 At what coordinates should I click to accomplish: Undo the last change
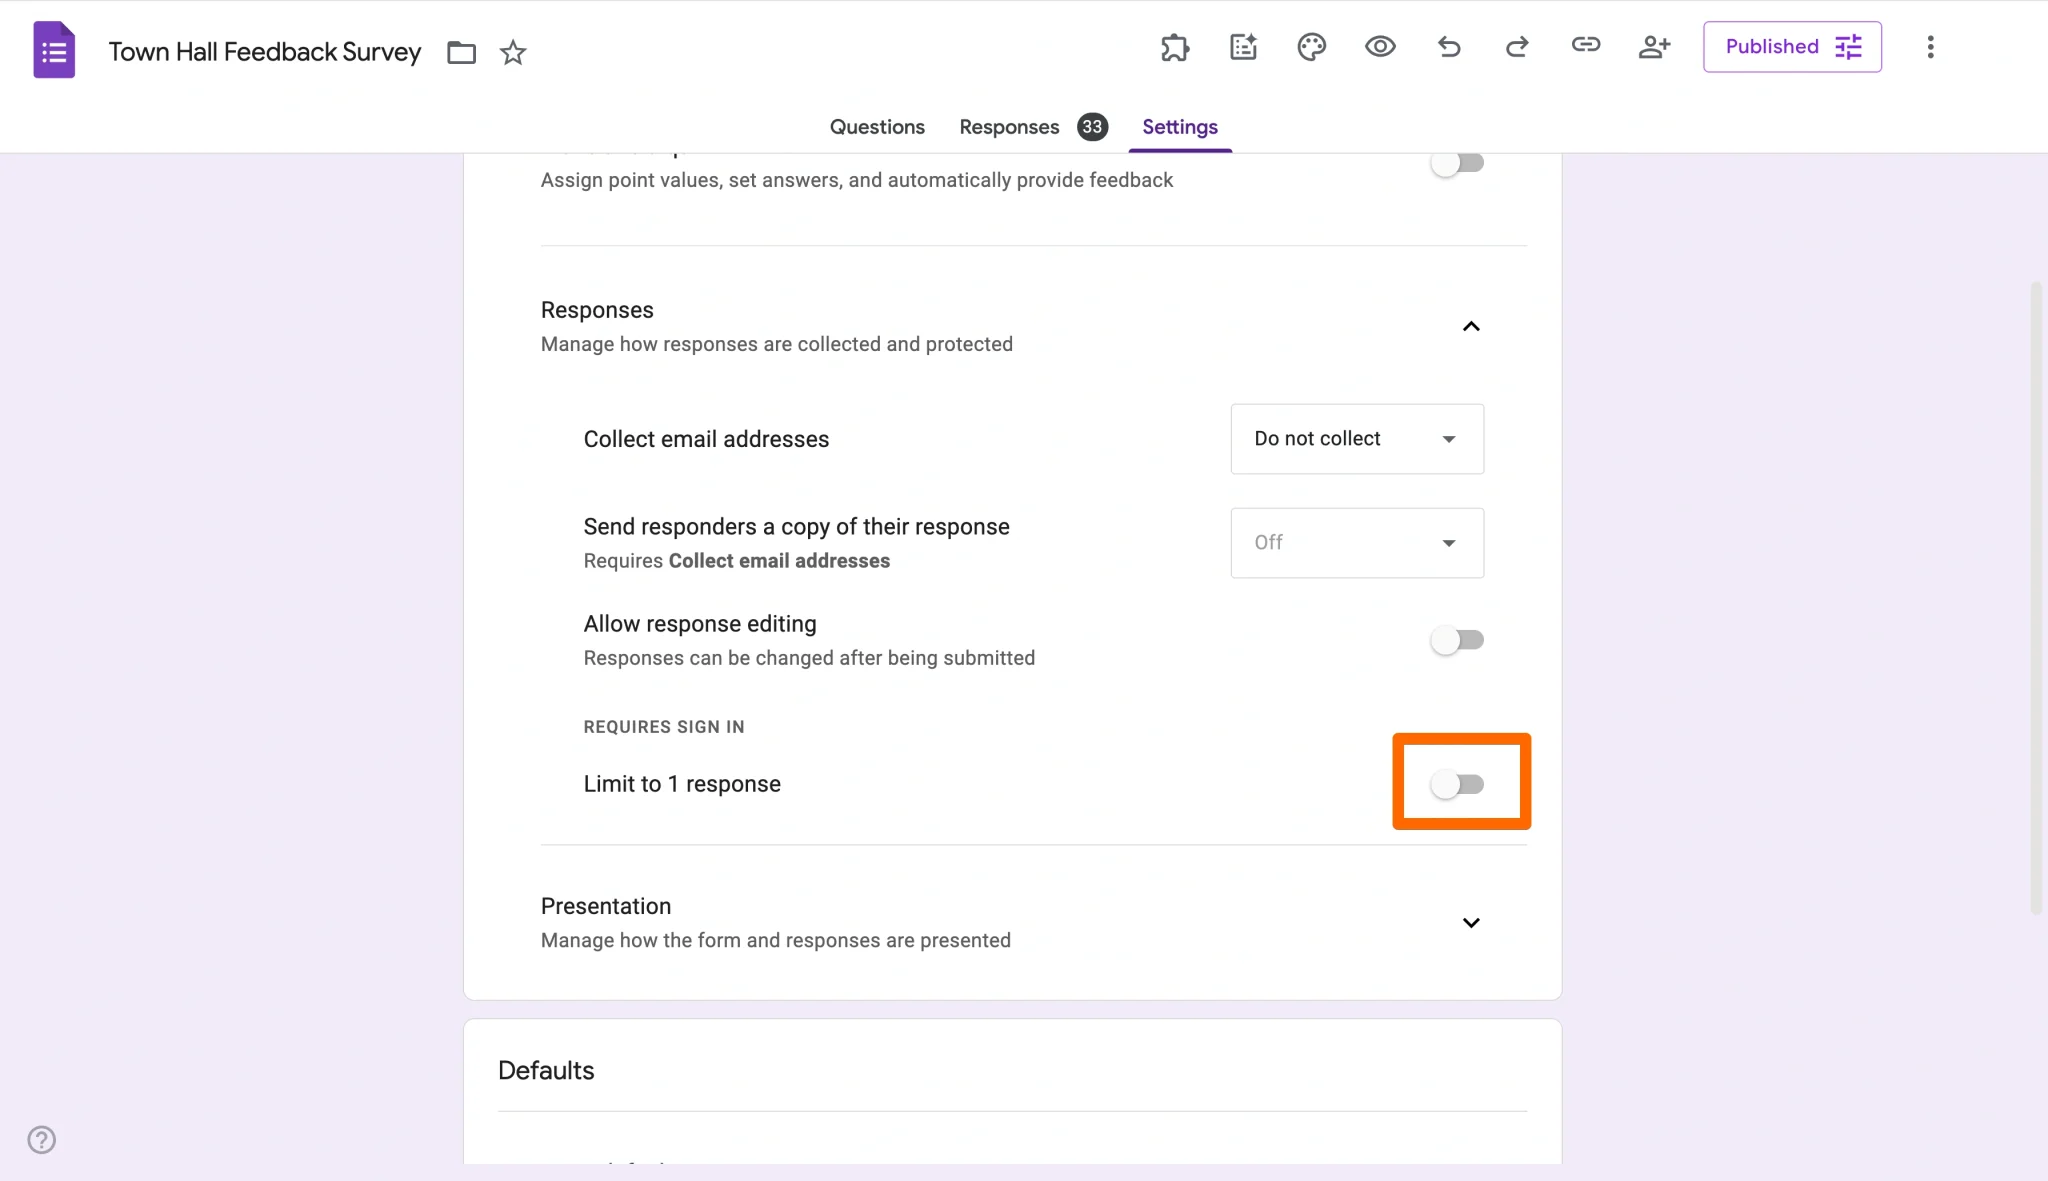click(x=1449, y=46)
